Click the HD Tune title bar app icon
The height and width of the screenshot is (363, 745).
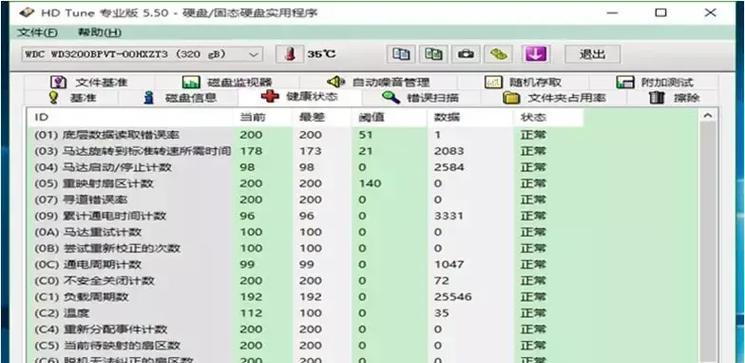pyautogui.click(x=26, y=12)
